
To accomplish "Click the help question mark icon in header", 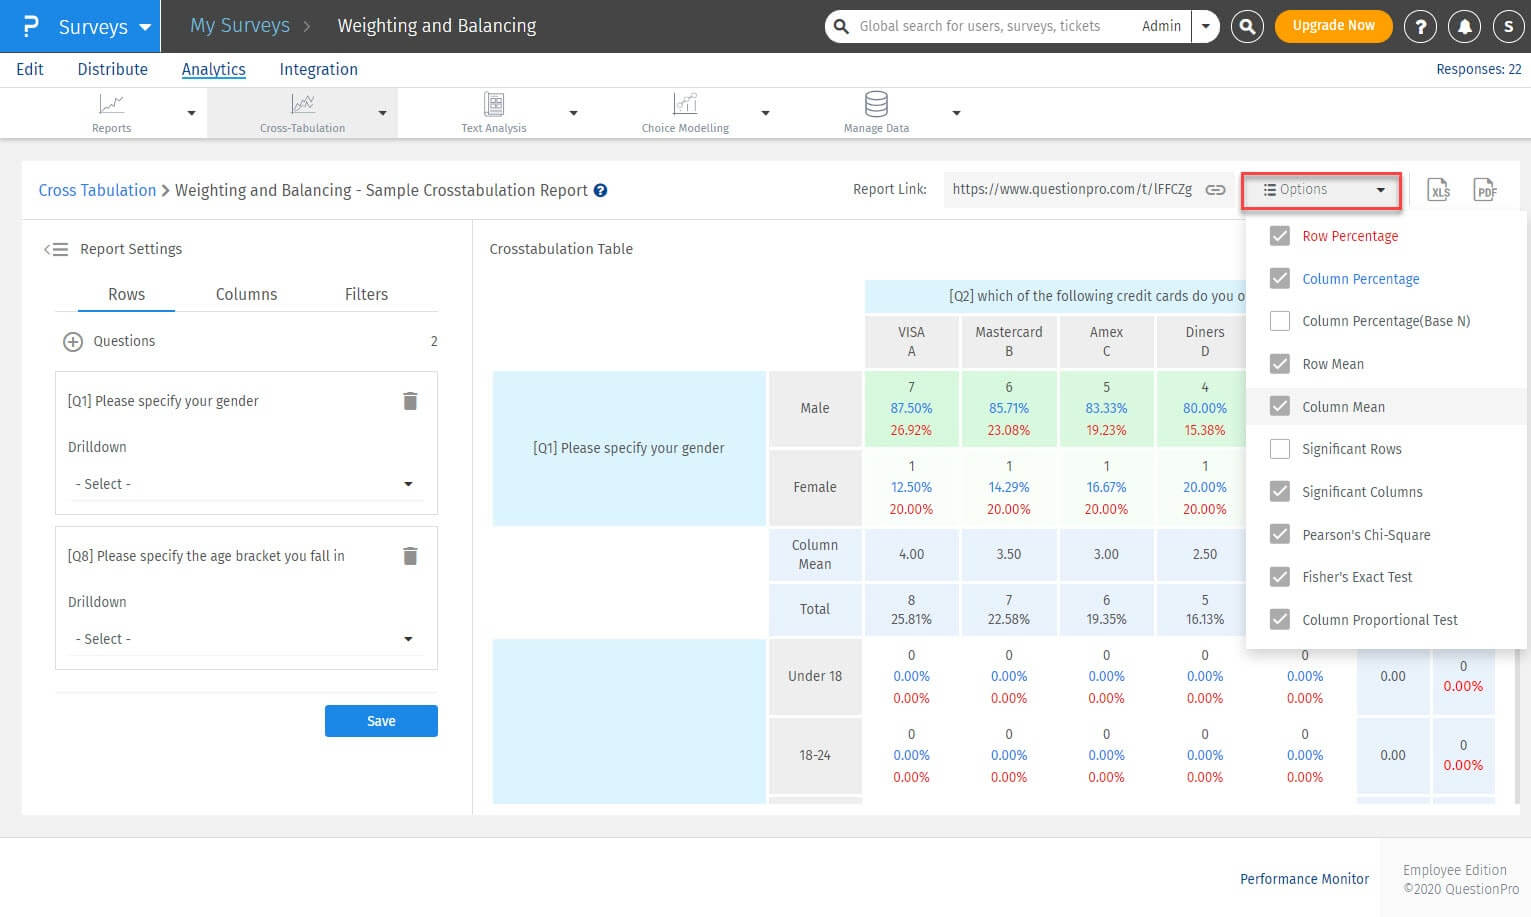I will (x=1420, y=27).
